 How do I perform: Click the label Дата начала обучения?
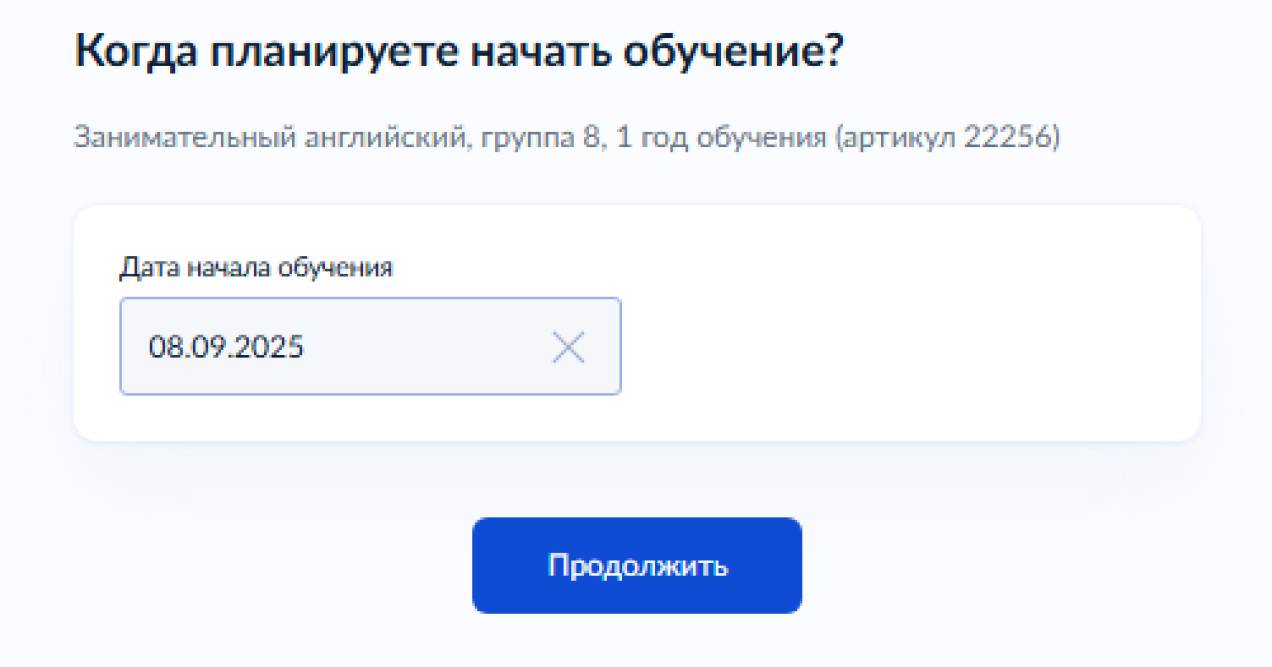256,267
